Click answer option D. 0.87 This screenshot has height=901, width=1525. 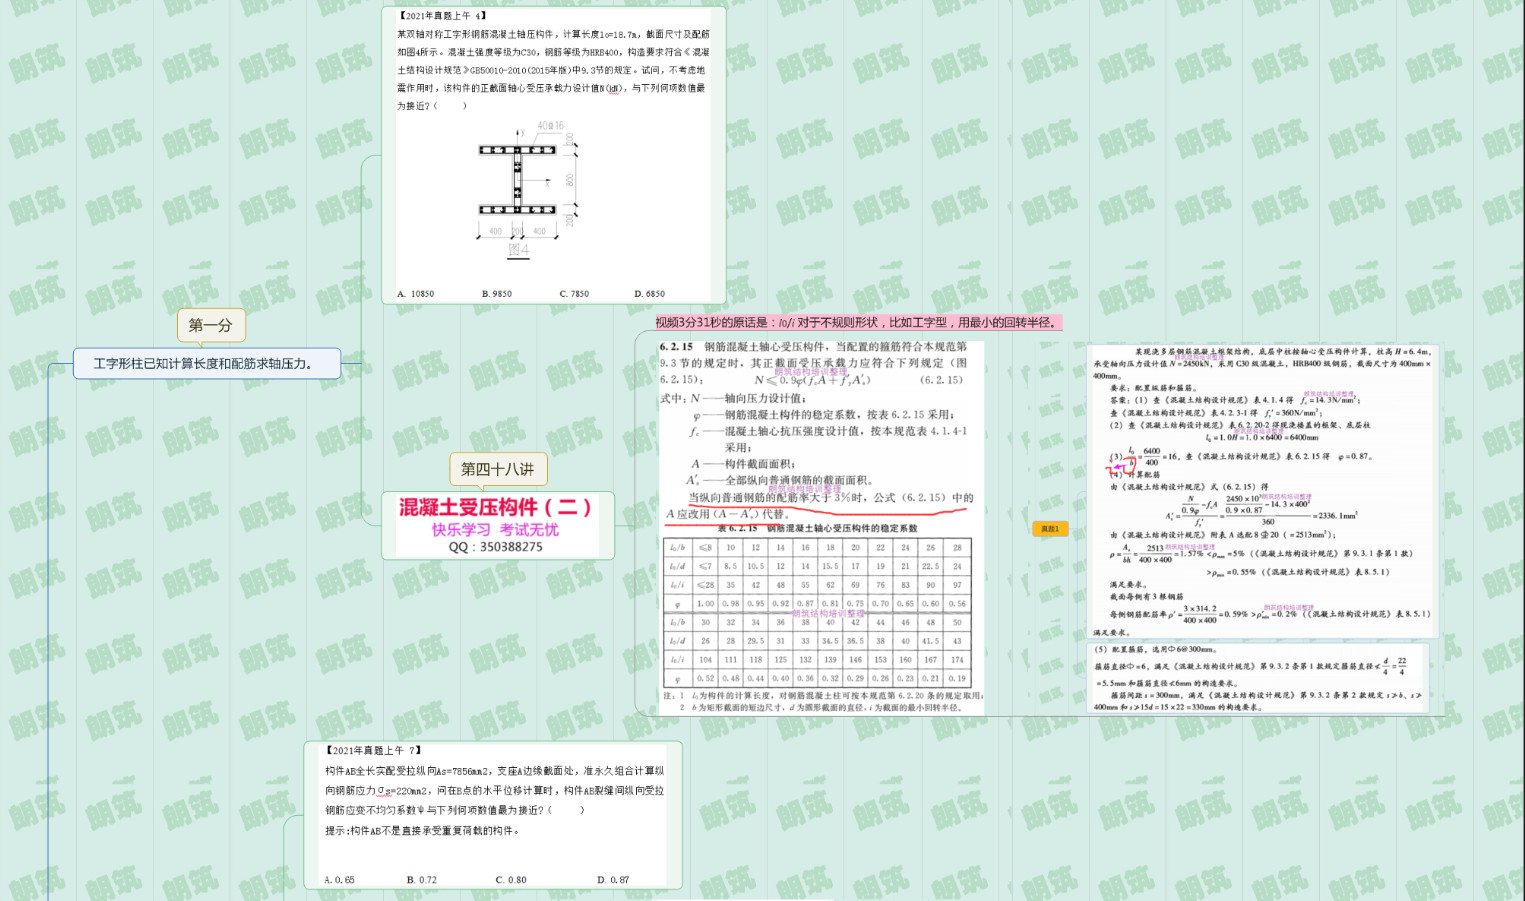pyautogui.click(x=613, y=880)
